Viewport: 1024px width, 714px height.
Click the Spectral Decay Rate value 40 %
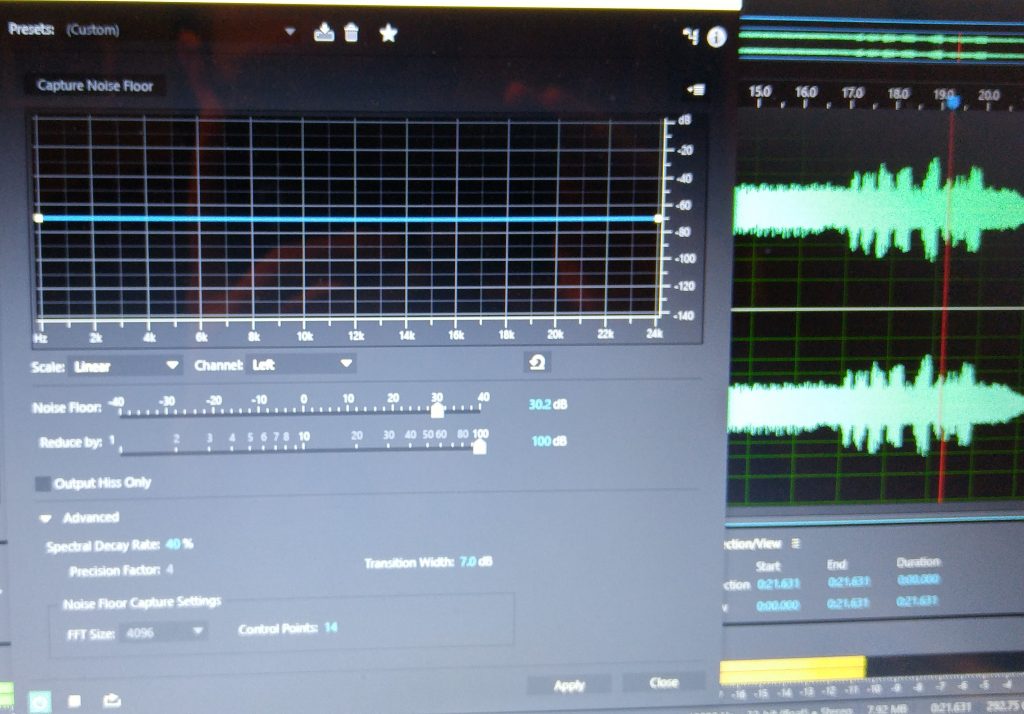(180, 544)
